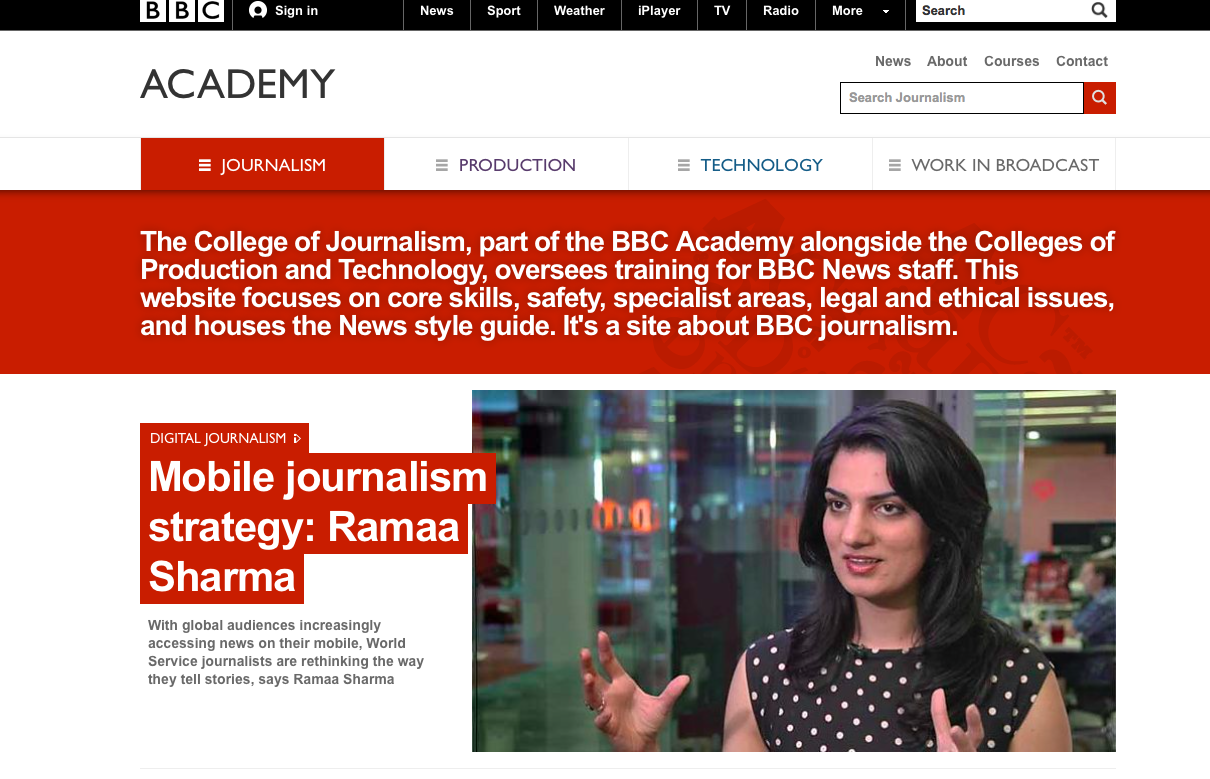Open Weather in the BBC bar
1210x779 pixels.
(x=579, y=11)
